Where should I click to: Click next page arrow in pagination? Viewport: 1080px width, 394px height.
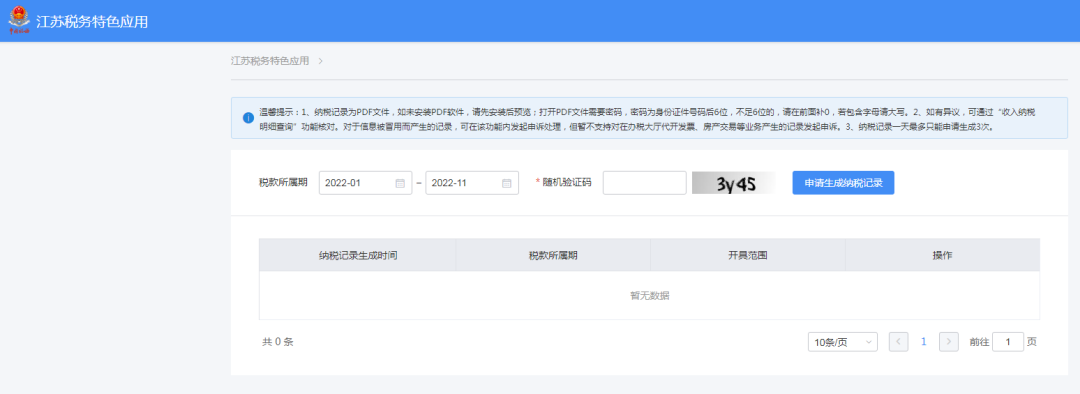(949, 342)
